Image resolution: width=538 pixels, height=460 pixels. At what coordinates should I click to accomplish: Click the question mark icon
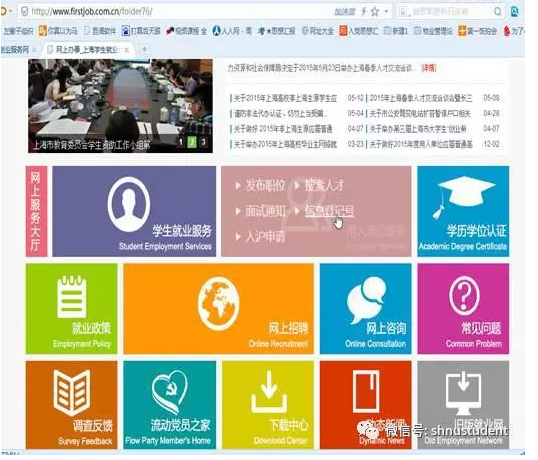464,296
